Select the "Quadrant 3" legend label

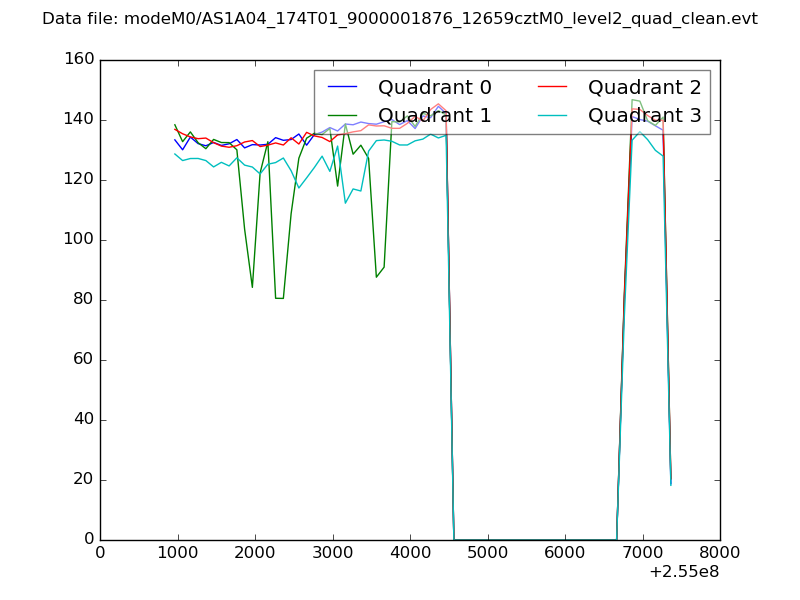point(644,115)
